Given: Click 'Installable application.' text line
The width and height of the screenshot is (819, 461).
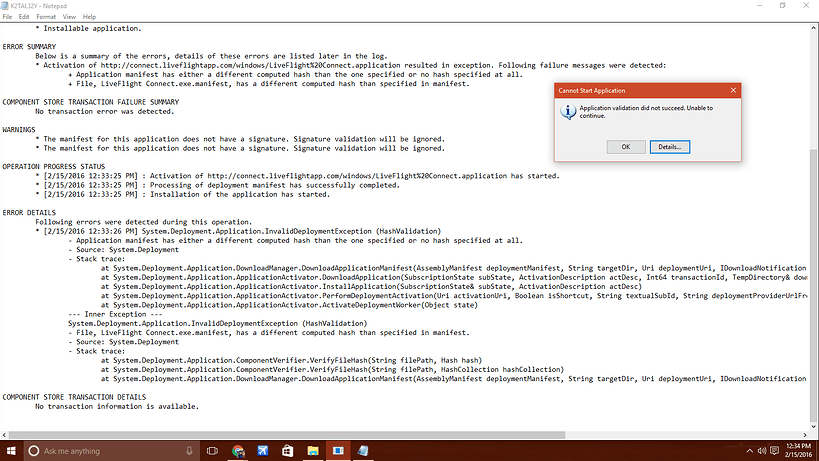Looking at the screenshot, I should 92,28.
